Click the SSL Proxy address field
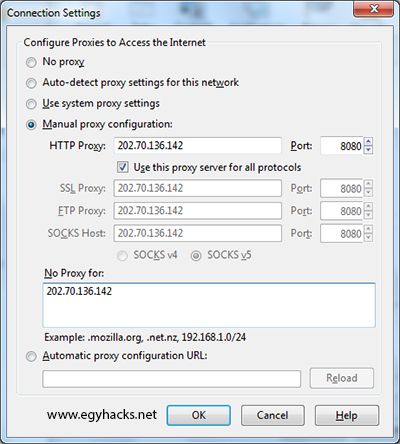 (x=198, y=188)
